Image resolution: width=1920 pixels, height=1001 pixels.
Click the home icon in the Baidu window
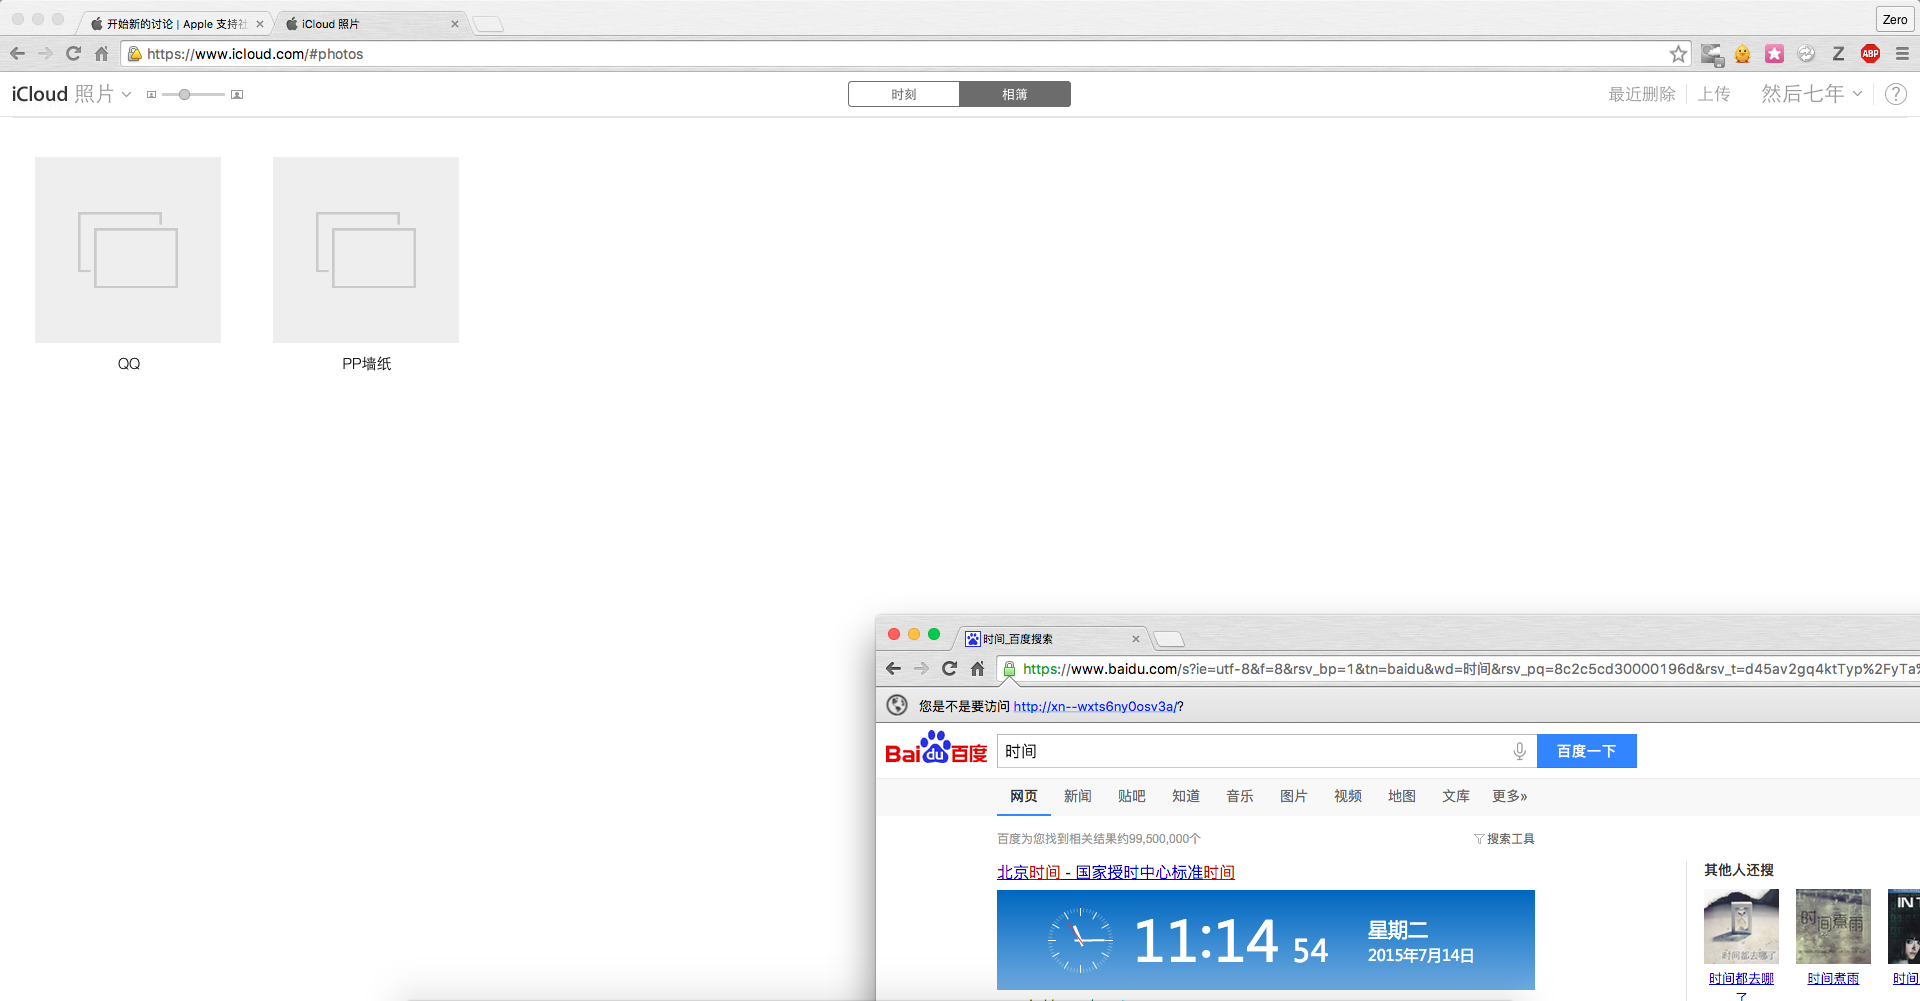tap(977, 669)
